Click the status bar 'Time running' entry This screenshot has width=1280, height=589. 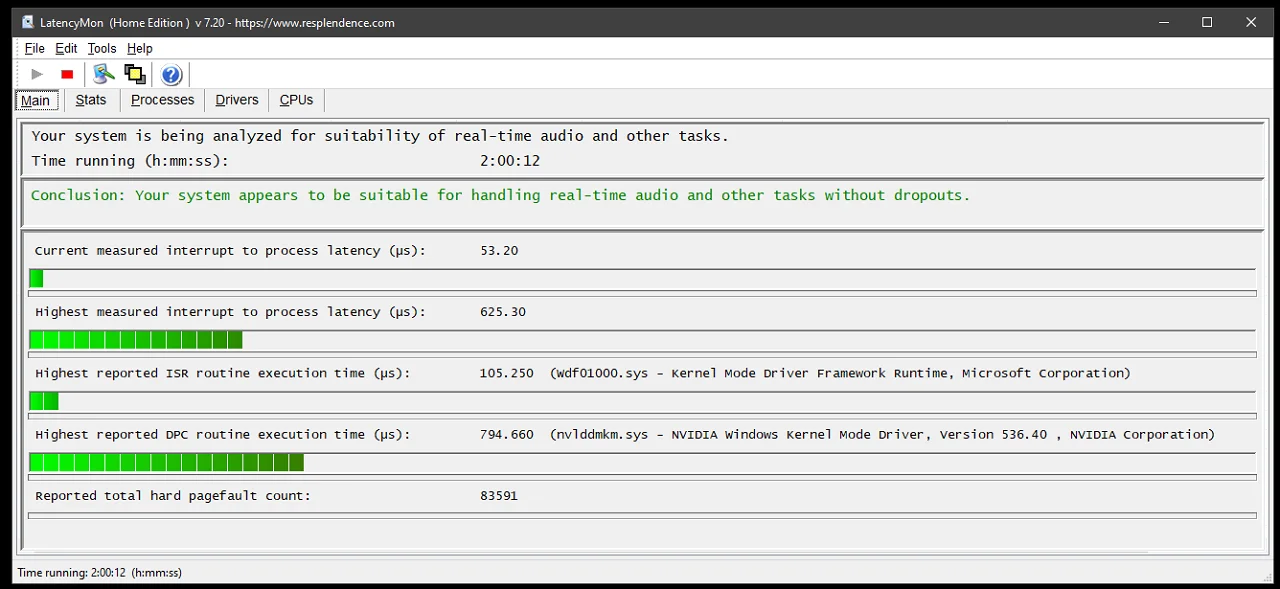tap(100, 573)
